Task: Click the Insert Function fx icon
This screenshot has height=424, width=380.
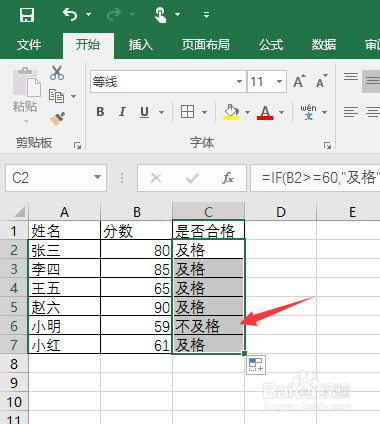Action: point(228,178)
